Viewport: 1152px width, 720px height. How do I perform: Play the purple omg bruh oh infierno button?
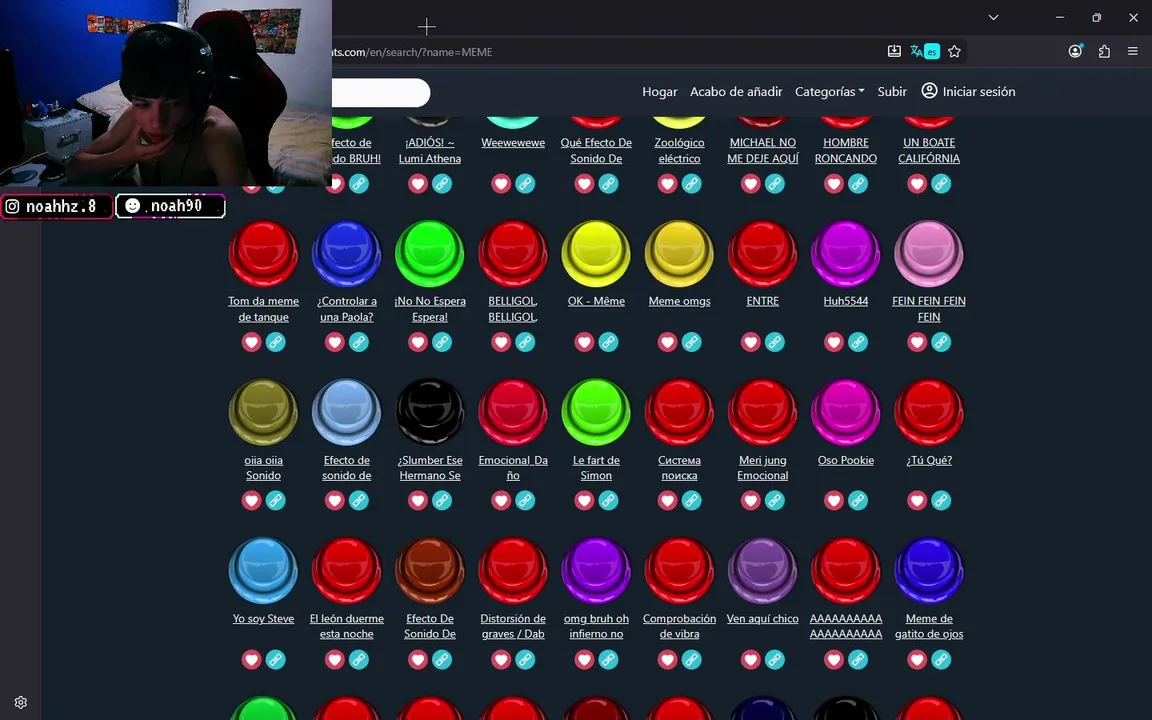point(596,571)
